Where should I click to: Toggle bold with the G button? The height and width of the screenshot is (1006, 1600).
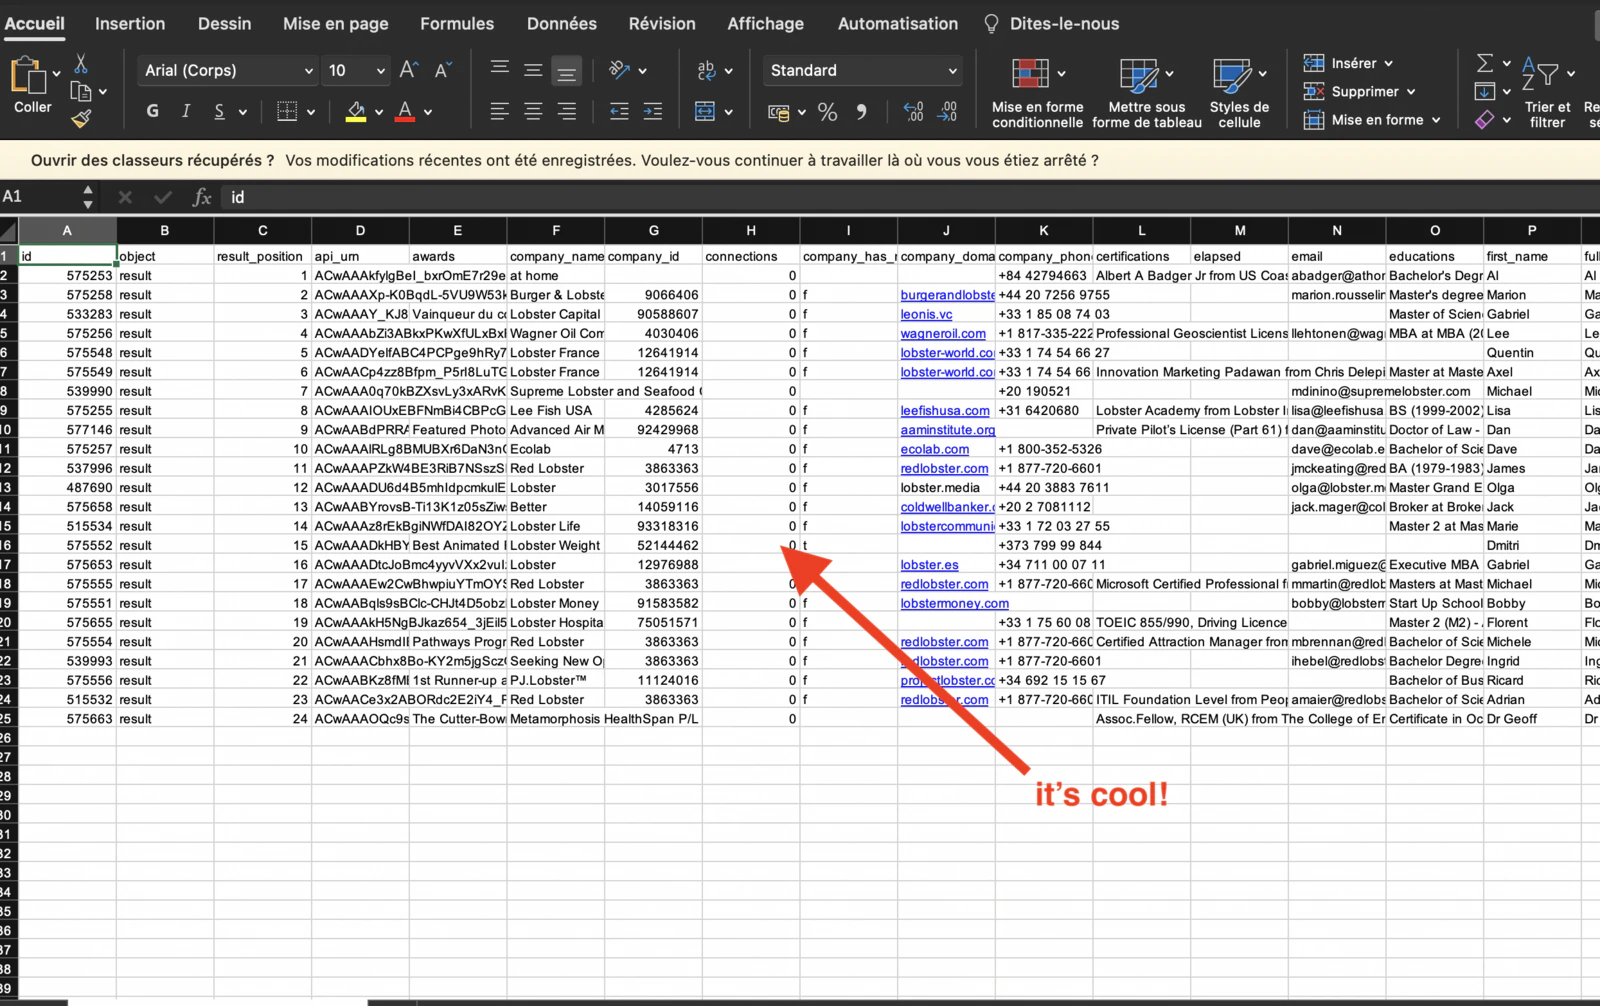[x=152, y=111]
